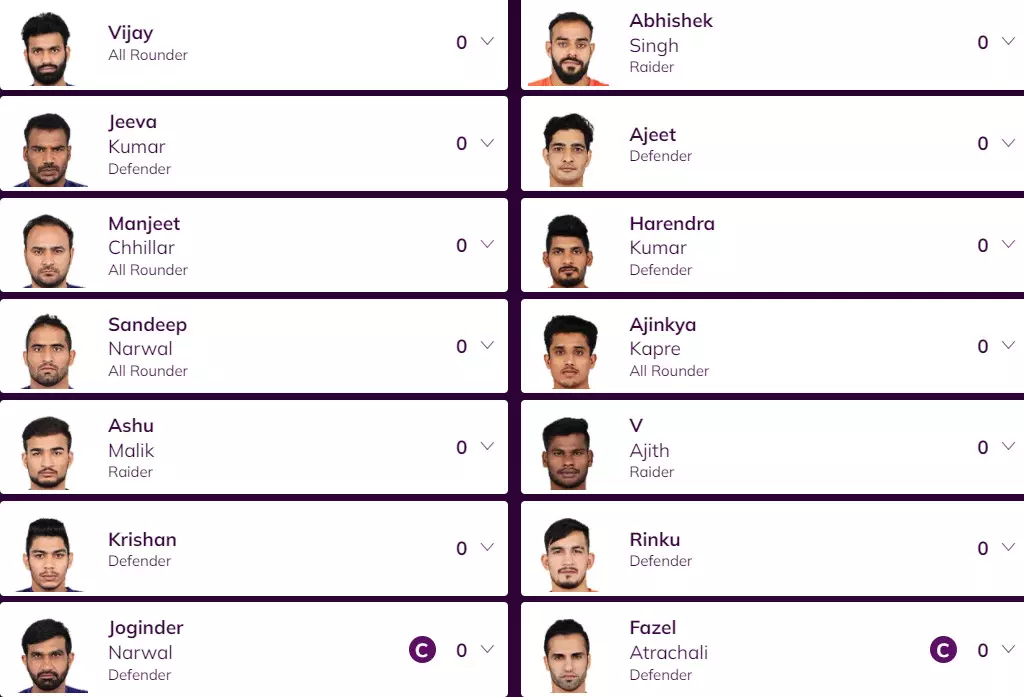The image size is (1024, 697).
Task: Expand Vijay's player stats chevron
Action: tap(487, 42)
